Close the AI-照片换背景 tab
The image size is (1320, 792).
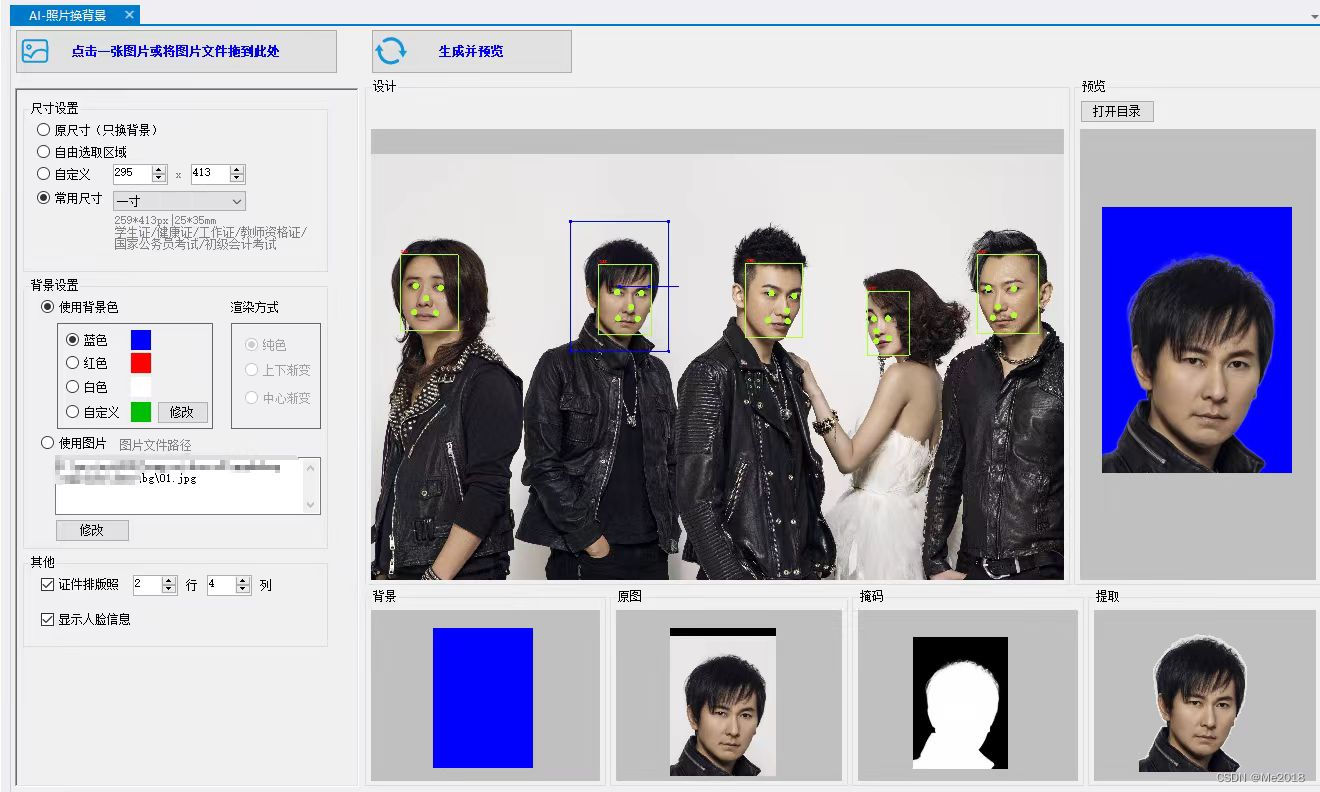coord(130,15)
